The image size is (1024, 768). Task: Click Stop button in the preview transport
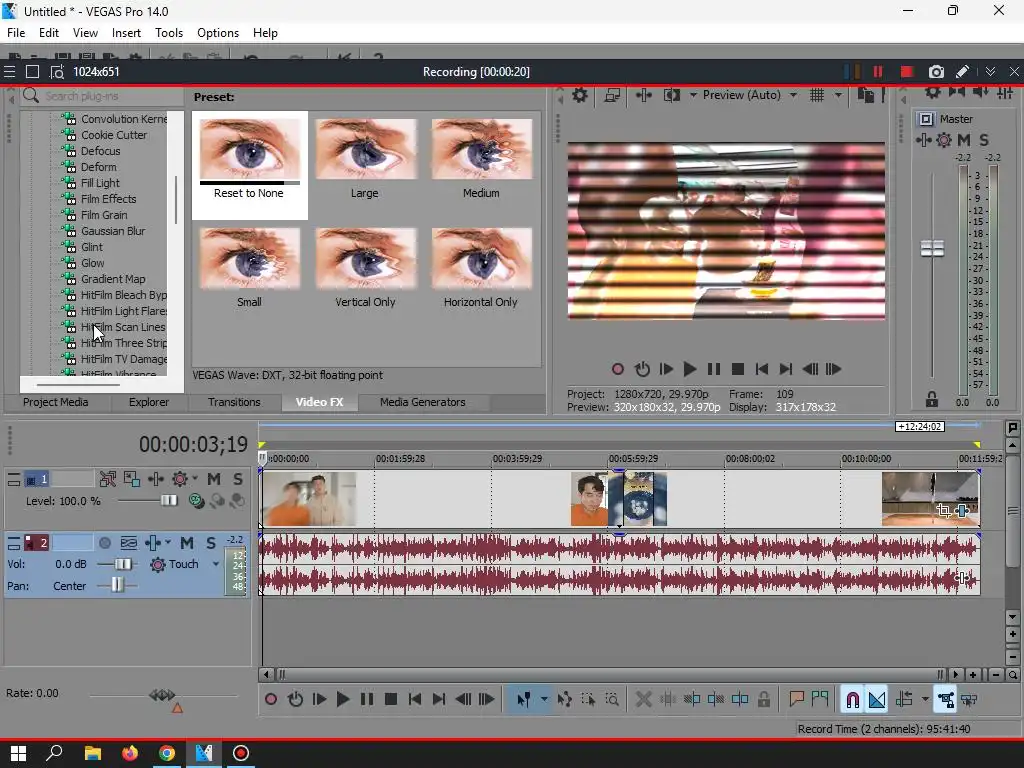tap(738, 369)
